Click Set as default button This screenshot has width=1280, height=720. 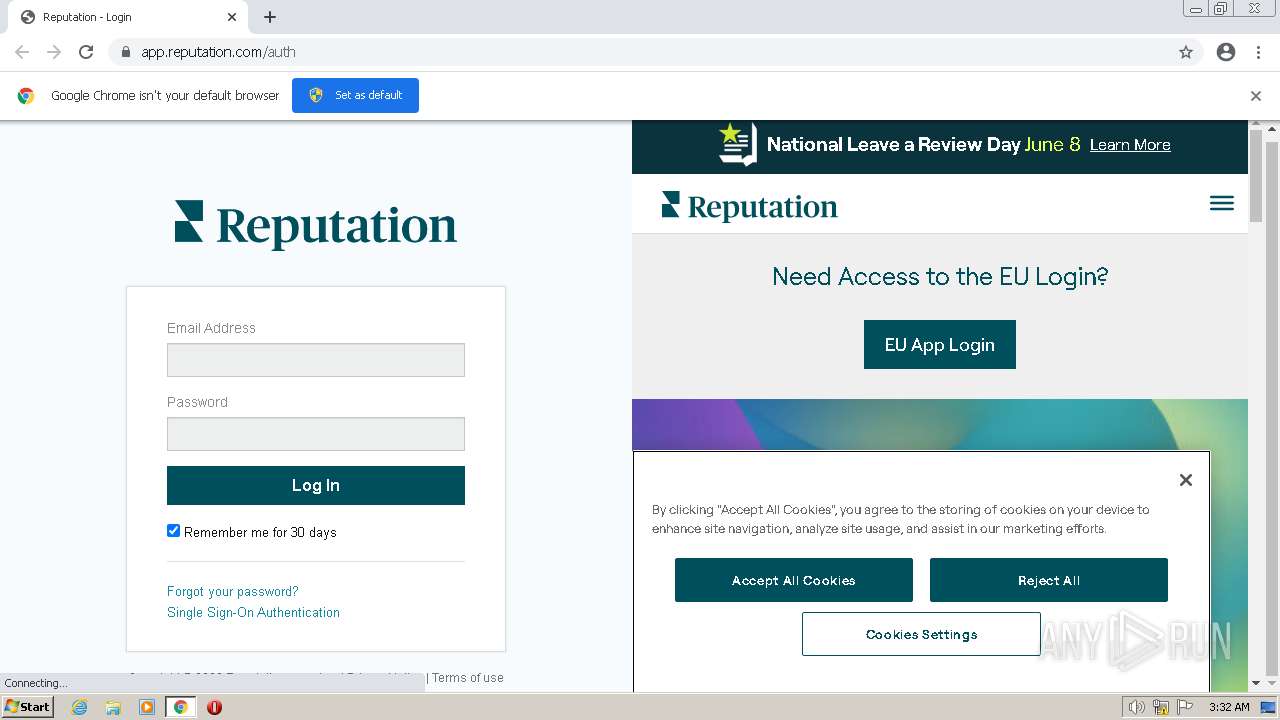click(355, 95)
